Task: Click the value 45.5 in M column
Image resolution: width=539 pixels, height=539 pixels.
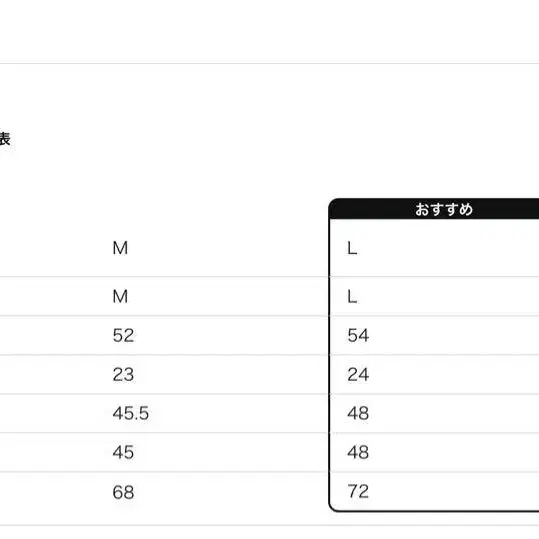Action: [x=131, y=413]
